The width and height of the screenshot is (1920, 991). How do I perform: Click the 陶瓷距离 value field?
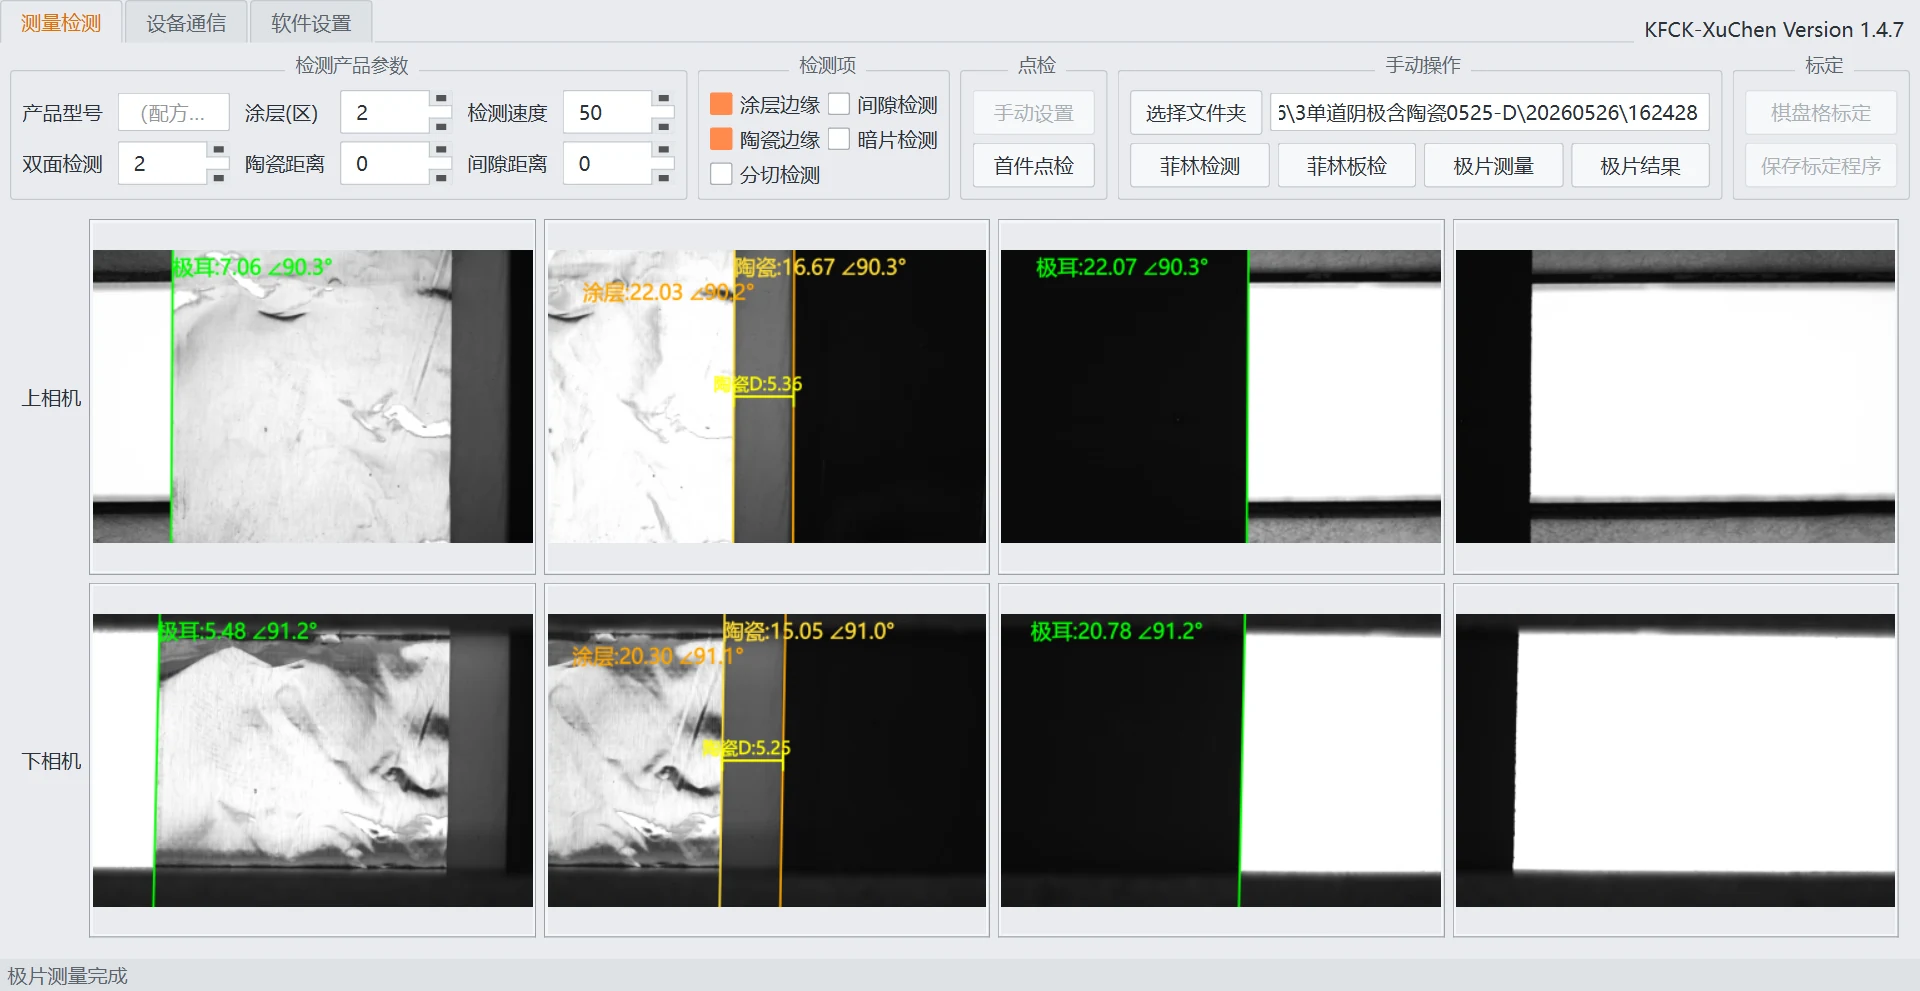386,163
